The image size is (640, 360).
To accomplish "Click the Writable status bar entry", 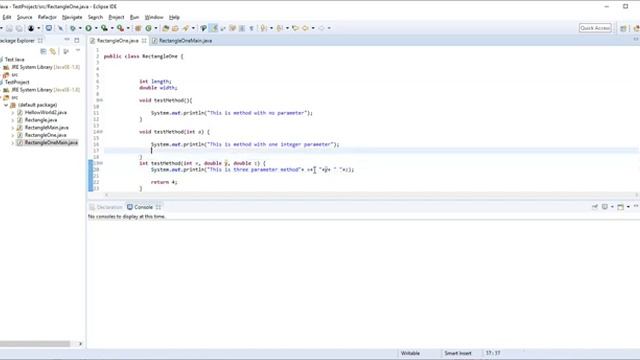I will tap(410, 353).
